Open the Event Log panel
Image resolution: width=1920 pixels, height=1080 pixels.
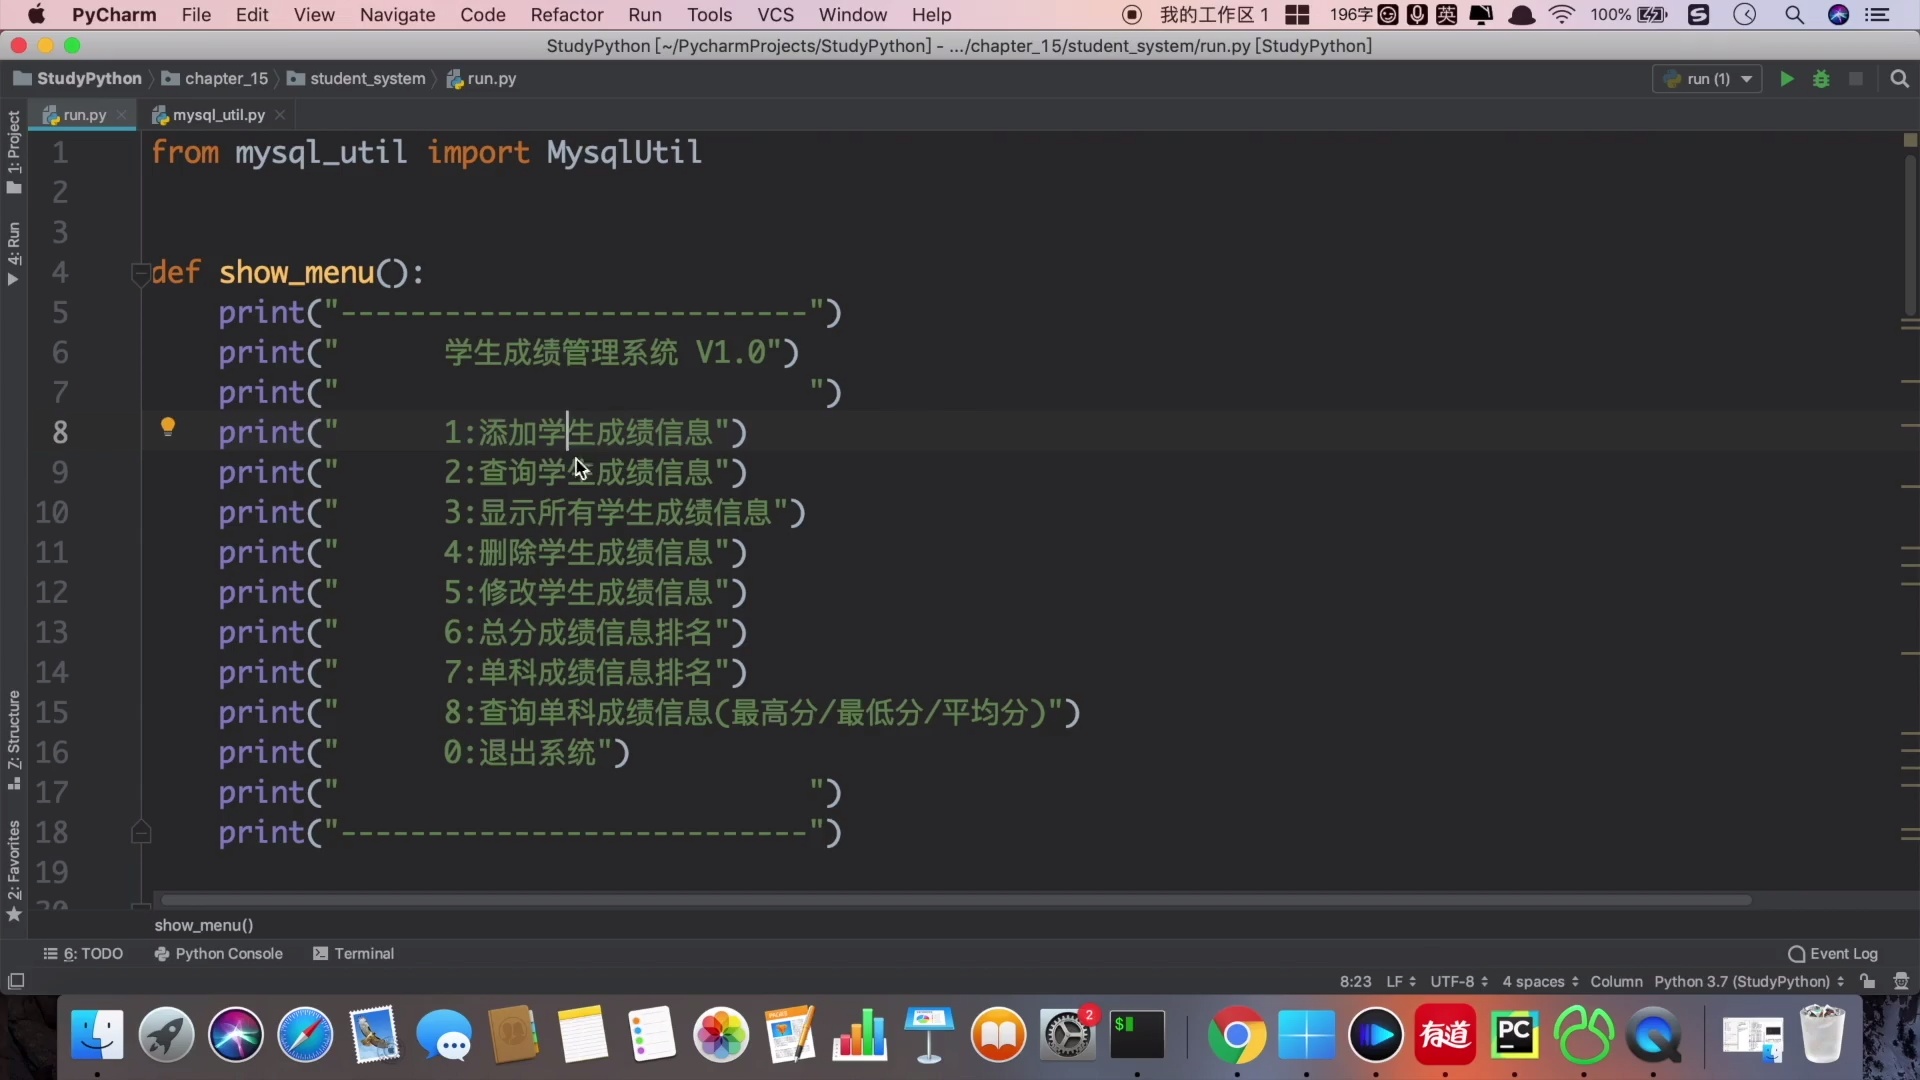(1833, 954)
